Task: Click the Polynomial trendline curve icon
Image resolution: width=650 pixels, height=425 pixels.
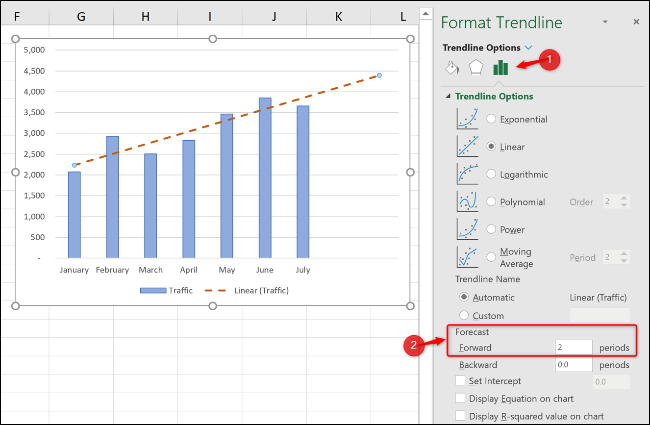Action: click(x=466, y=201)
